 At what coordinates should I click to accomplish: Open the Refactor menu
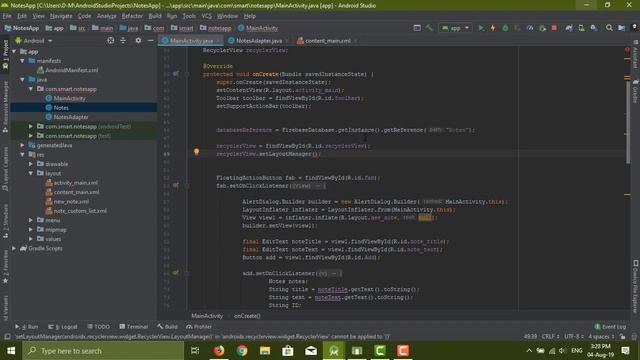click(132, 16)
